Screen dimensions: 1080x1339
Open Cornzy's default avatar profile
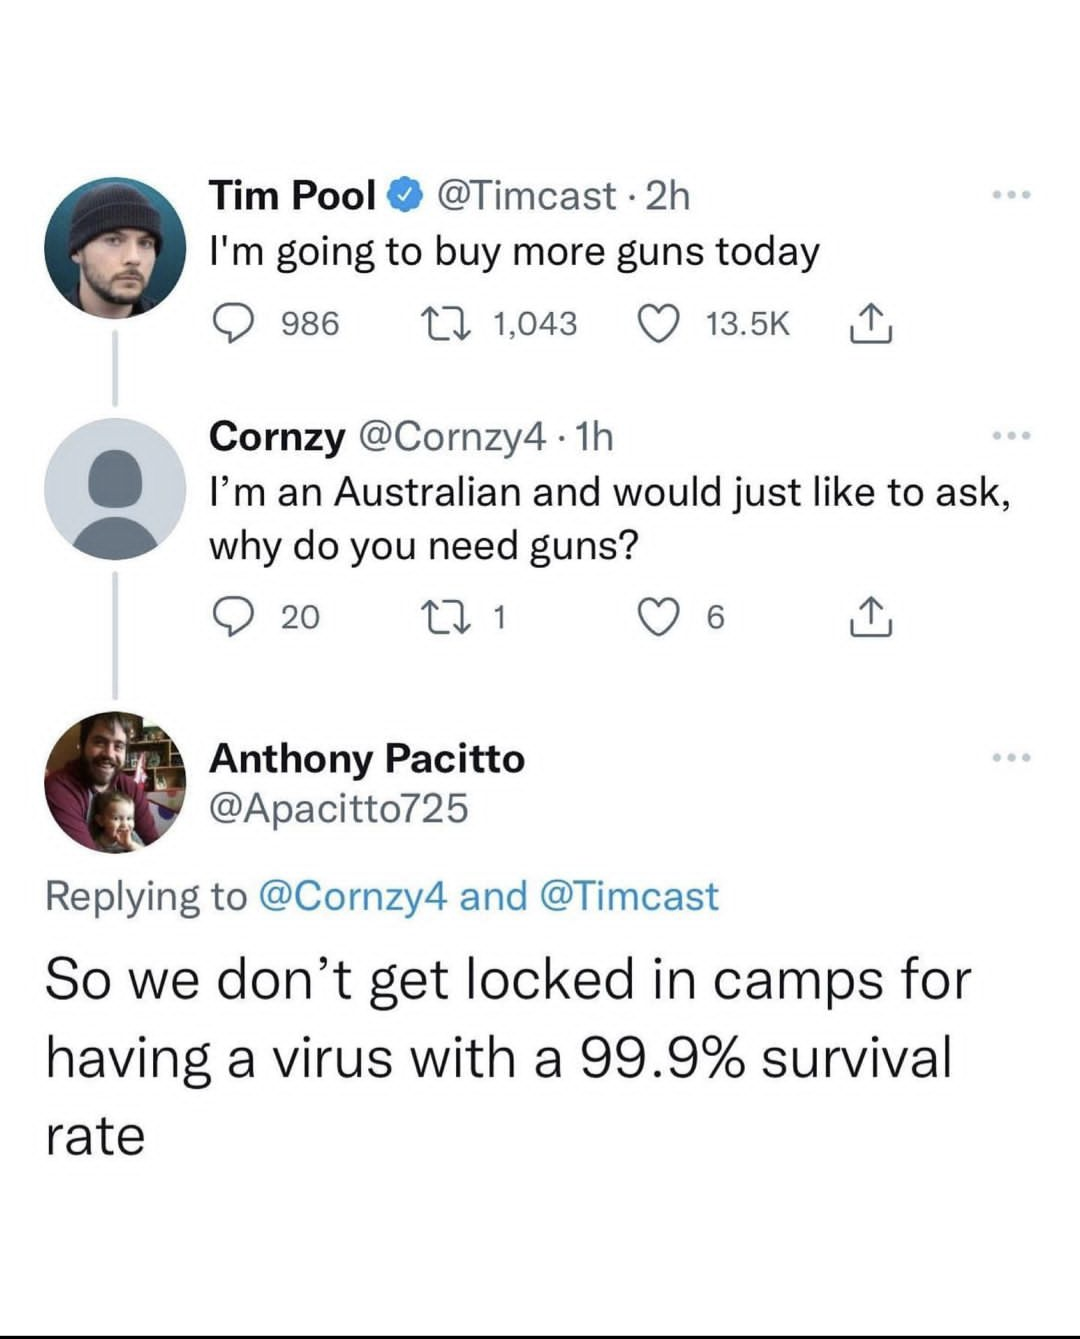(115, 489)
